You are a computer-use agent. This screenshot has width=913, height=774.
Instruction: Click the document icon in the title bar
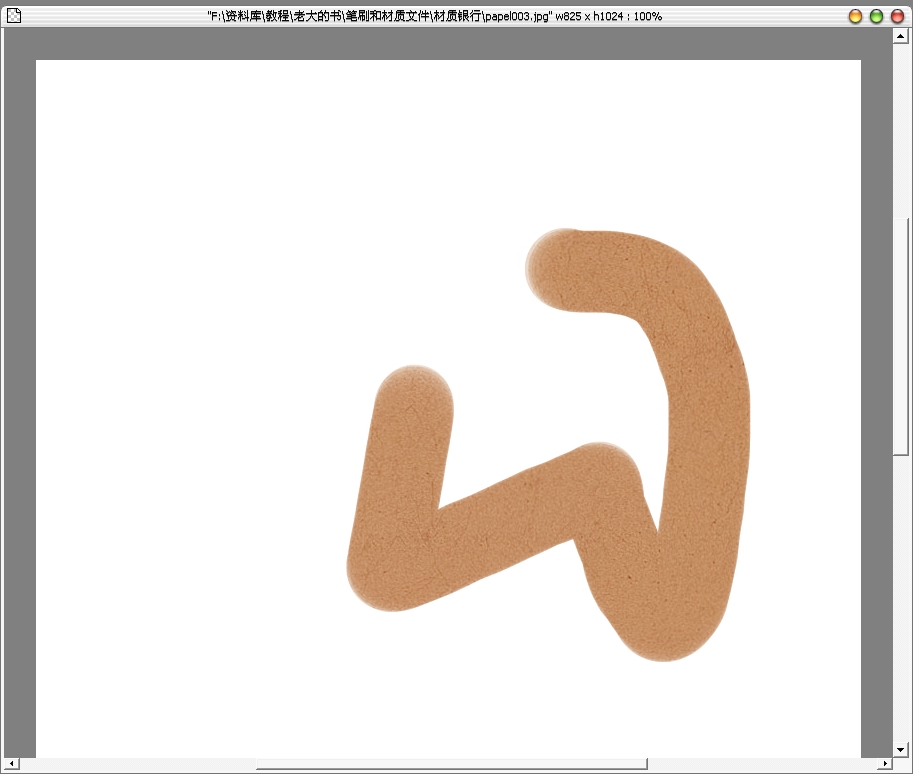[x=13, y=16]
